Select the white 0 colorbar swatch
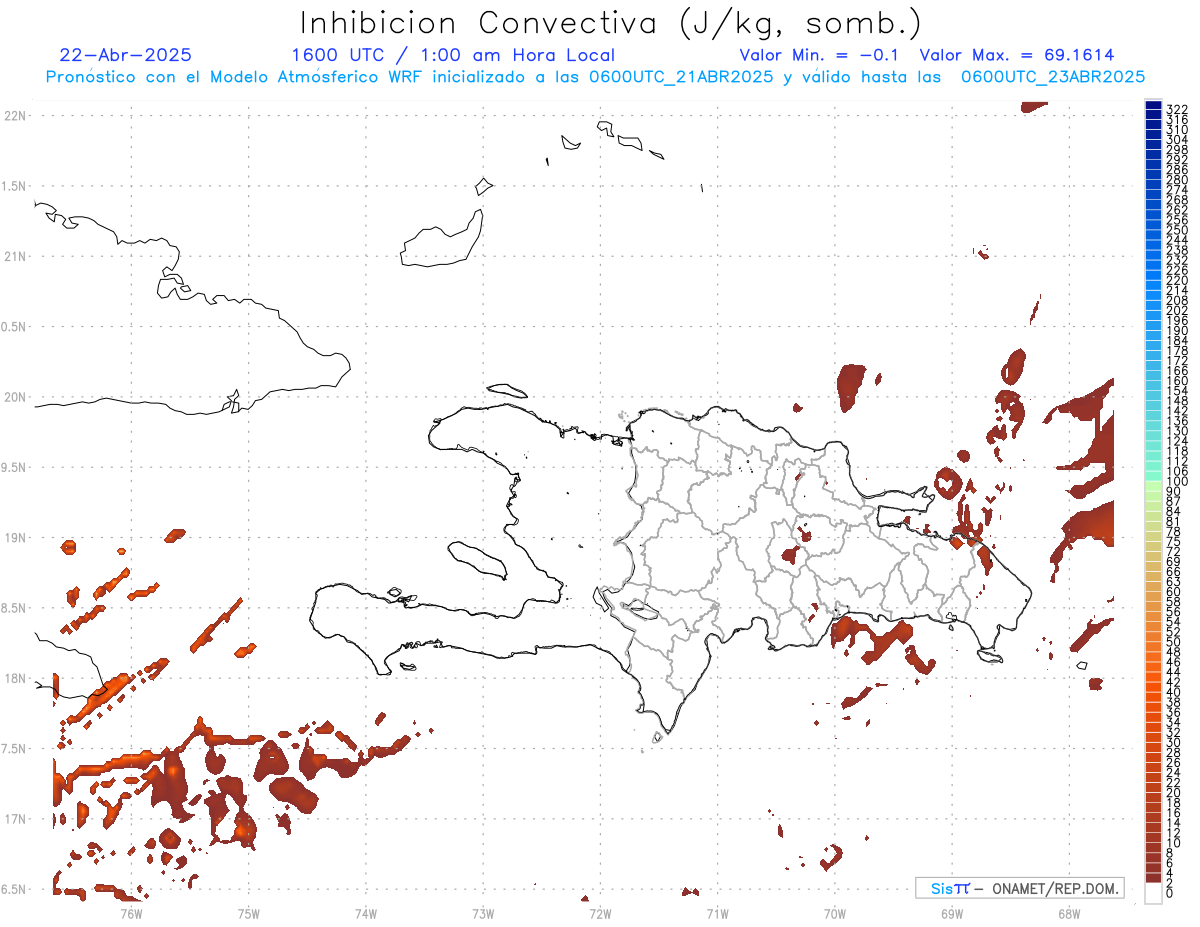 pos(1154,892)
